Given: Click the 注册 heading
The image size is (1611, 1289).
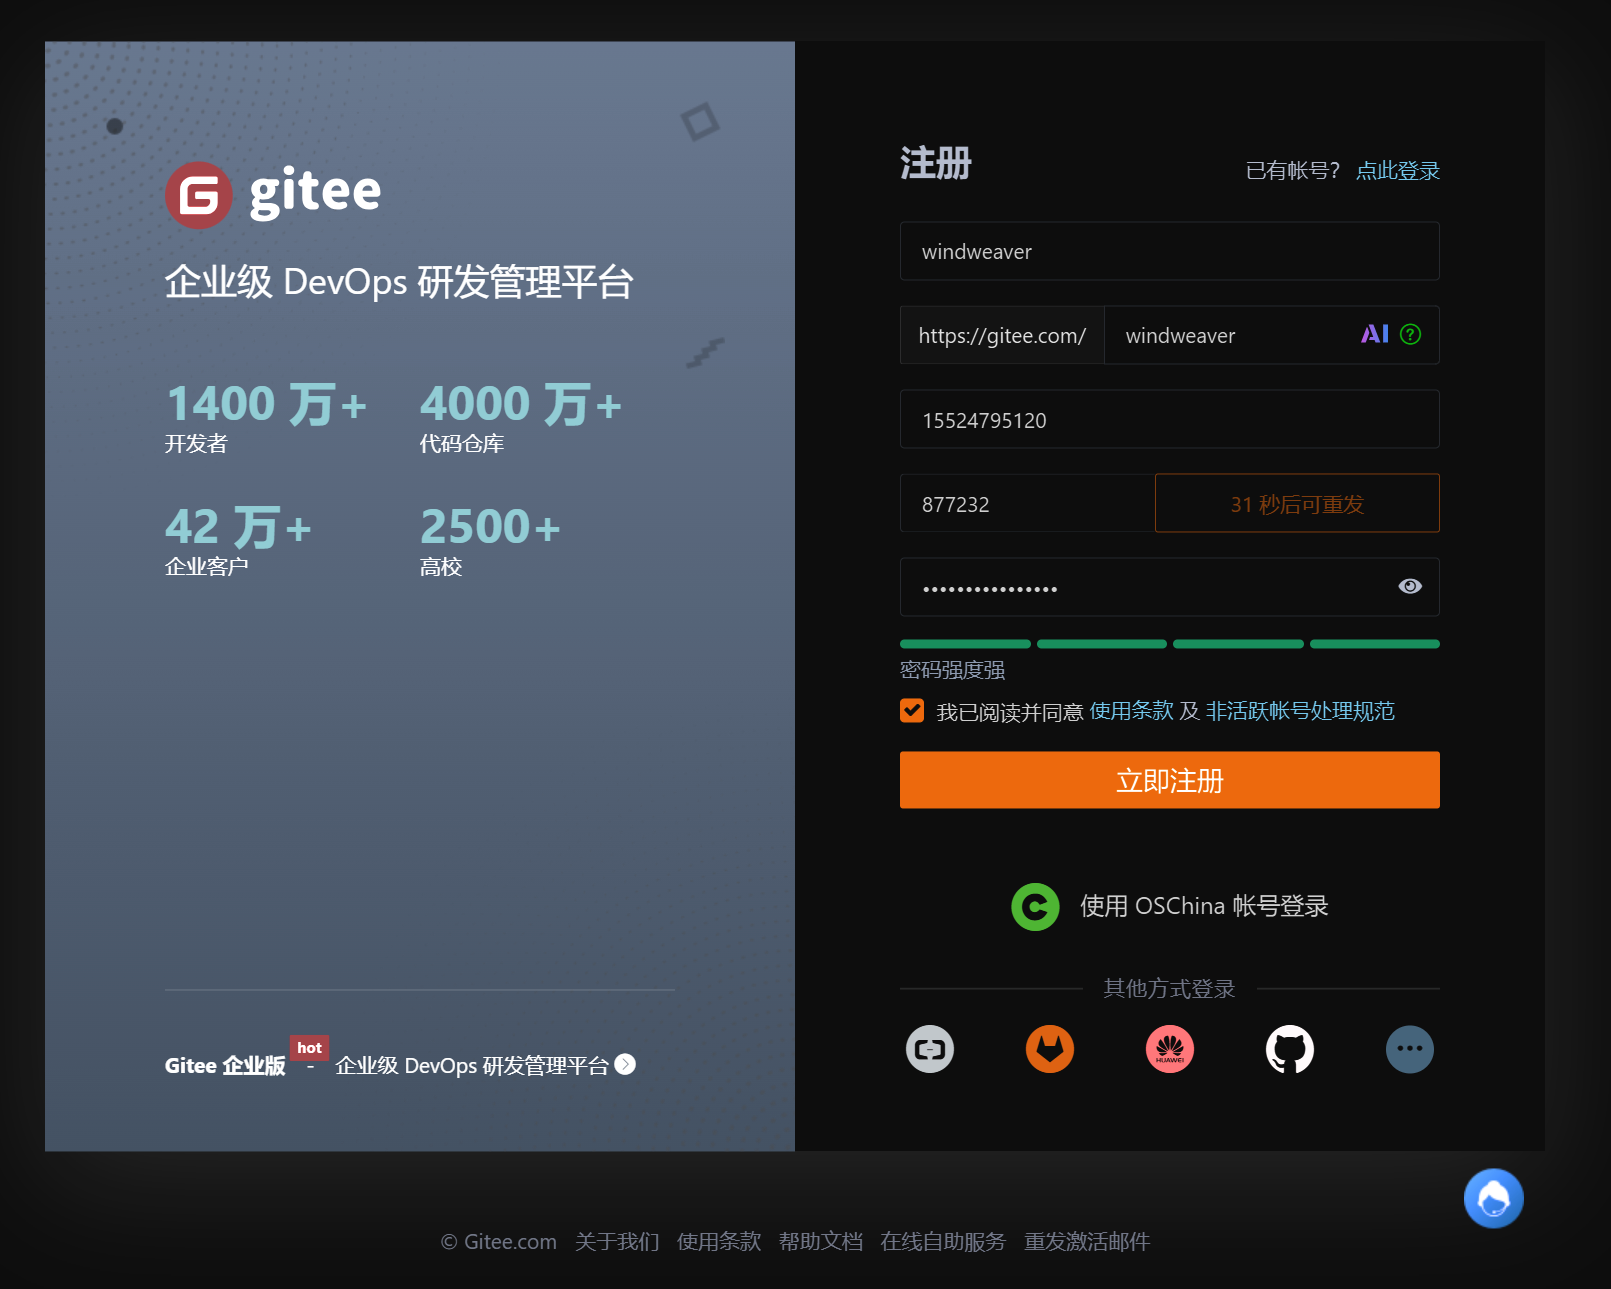Looking at the screenshot, I should [936, 163].
